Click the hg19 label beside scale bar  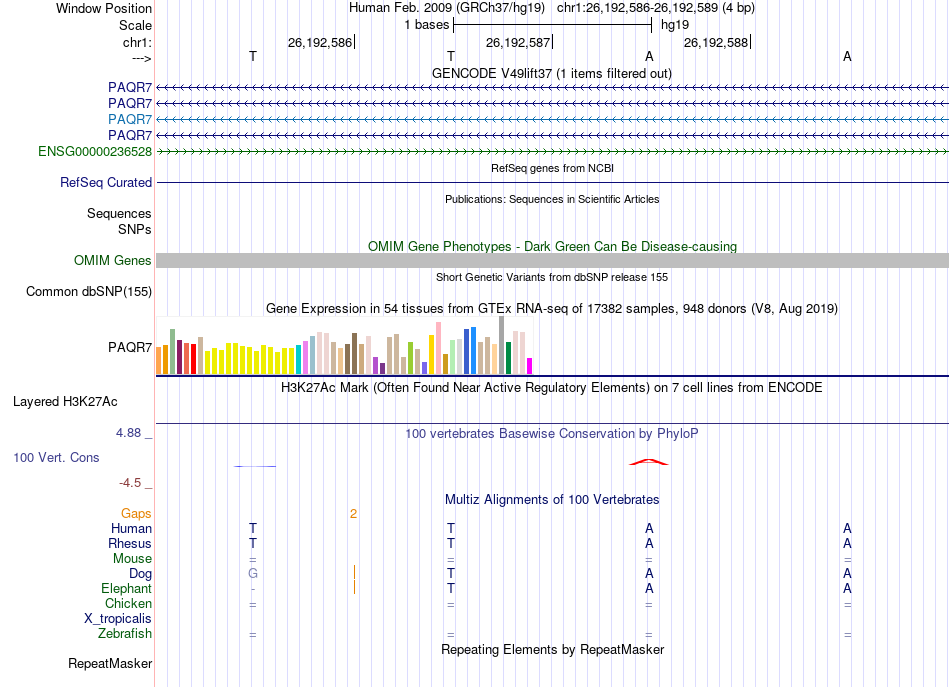tap(675, 25)
